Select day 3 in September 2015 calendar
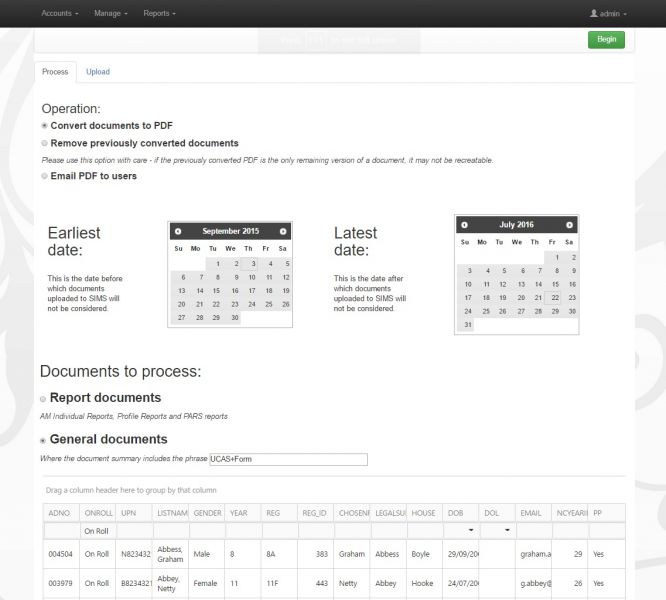666x600 pixels. 249,264
